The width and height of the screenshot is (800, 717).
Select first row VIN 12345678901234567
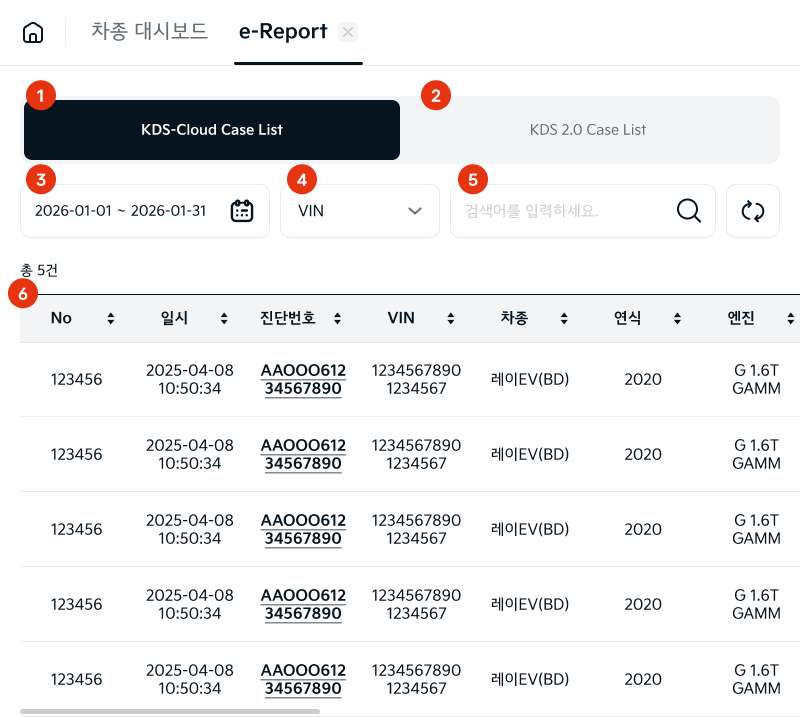(416, 379)
